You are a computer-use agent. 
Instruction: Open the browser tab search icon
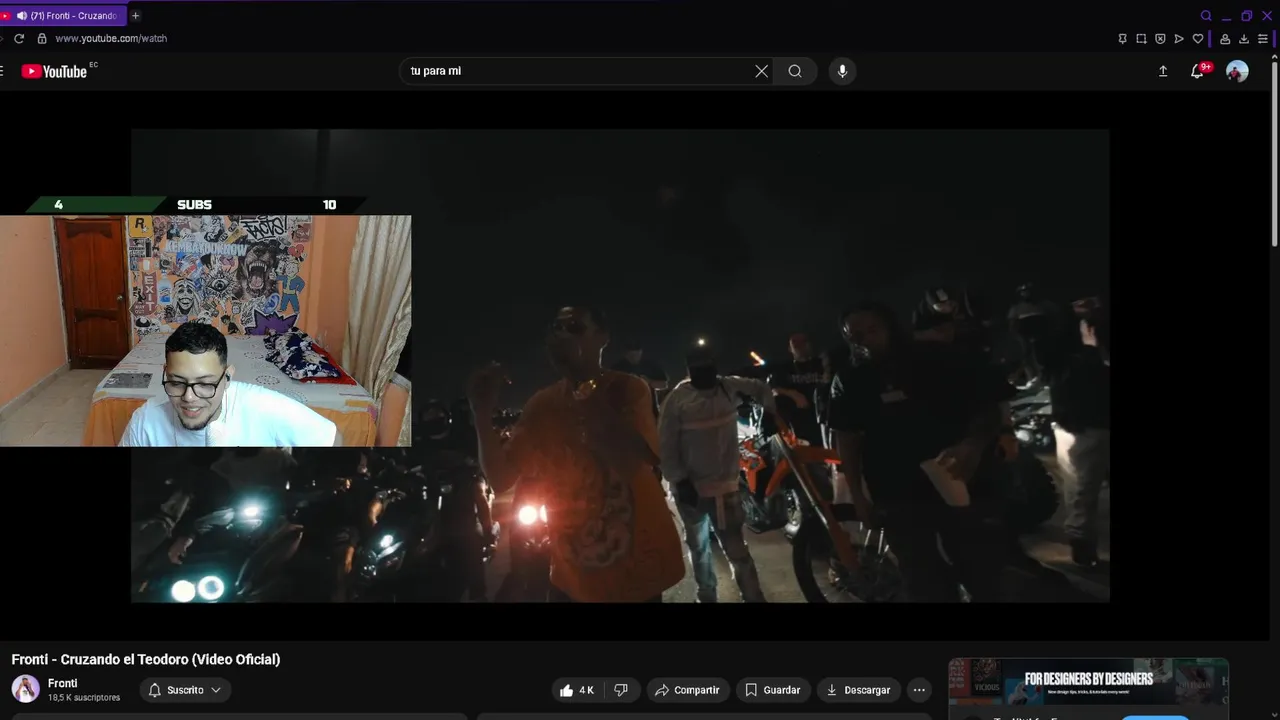click(1206, 16)
